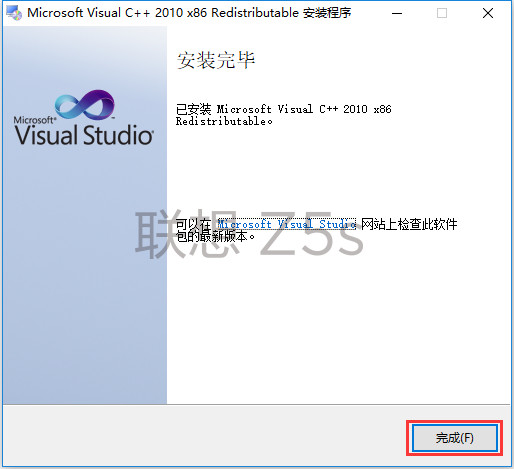Open the Microsoft Visual Studio website link
The height and width of the screenshot is (469, 514).
[287, 224]
